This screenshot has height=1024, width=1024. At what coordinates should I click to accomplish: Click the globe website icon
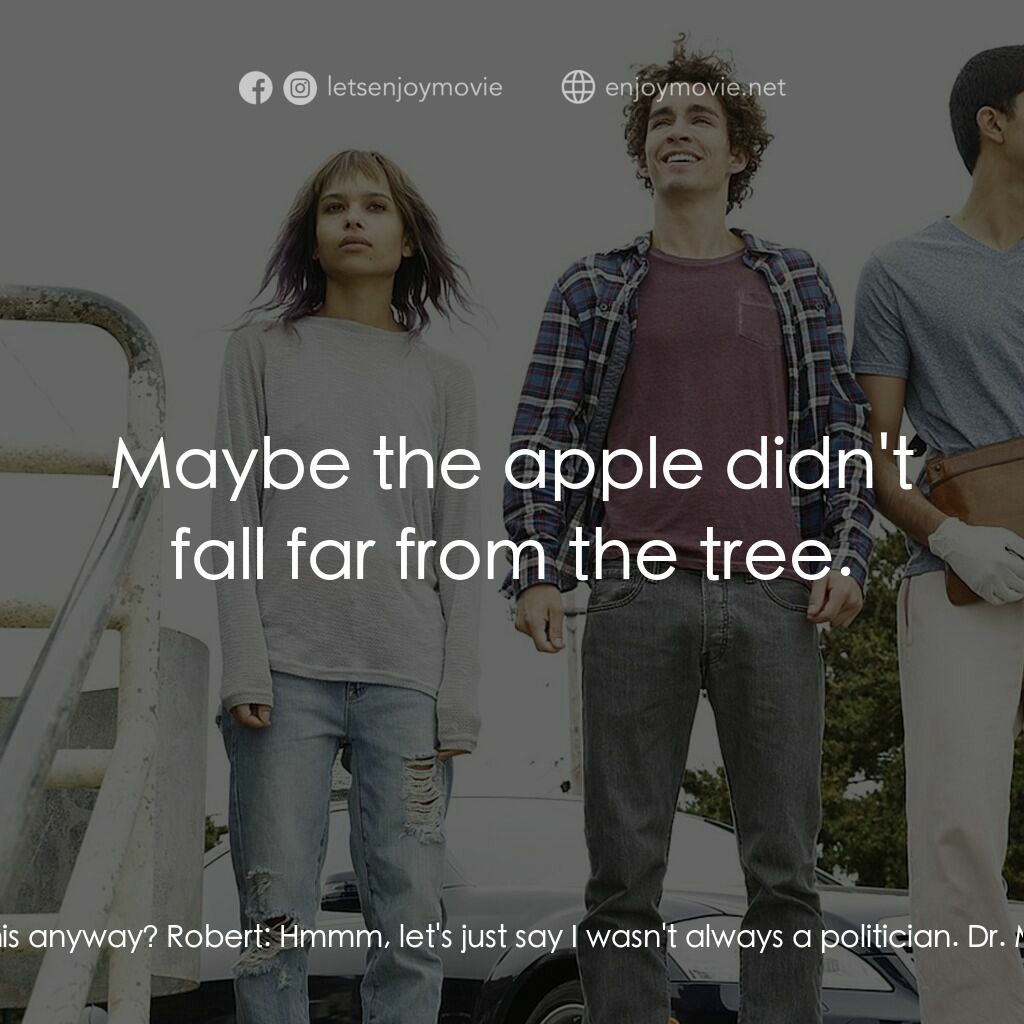pyautogui.click(x=578, y=87)
